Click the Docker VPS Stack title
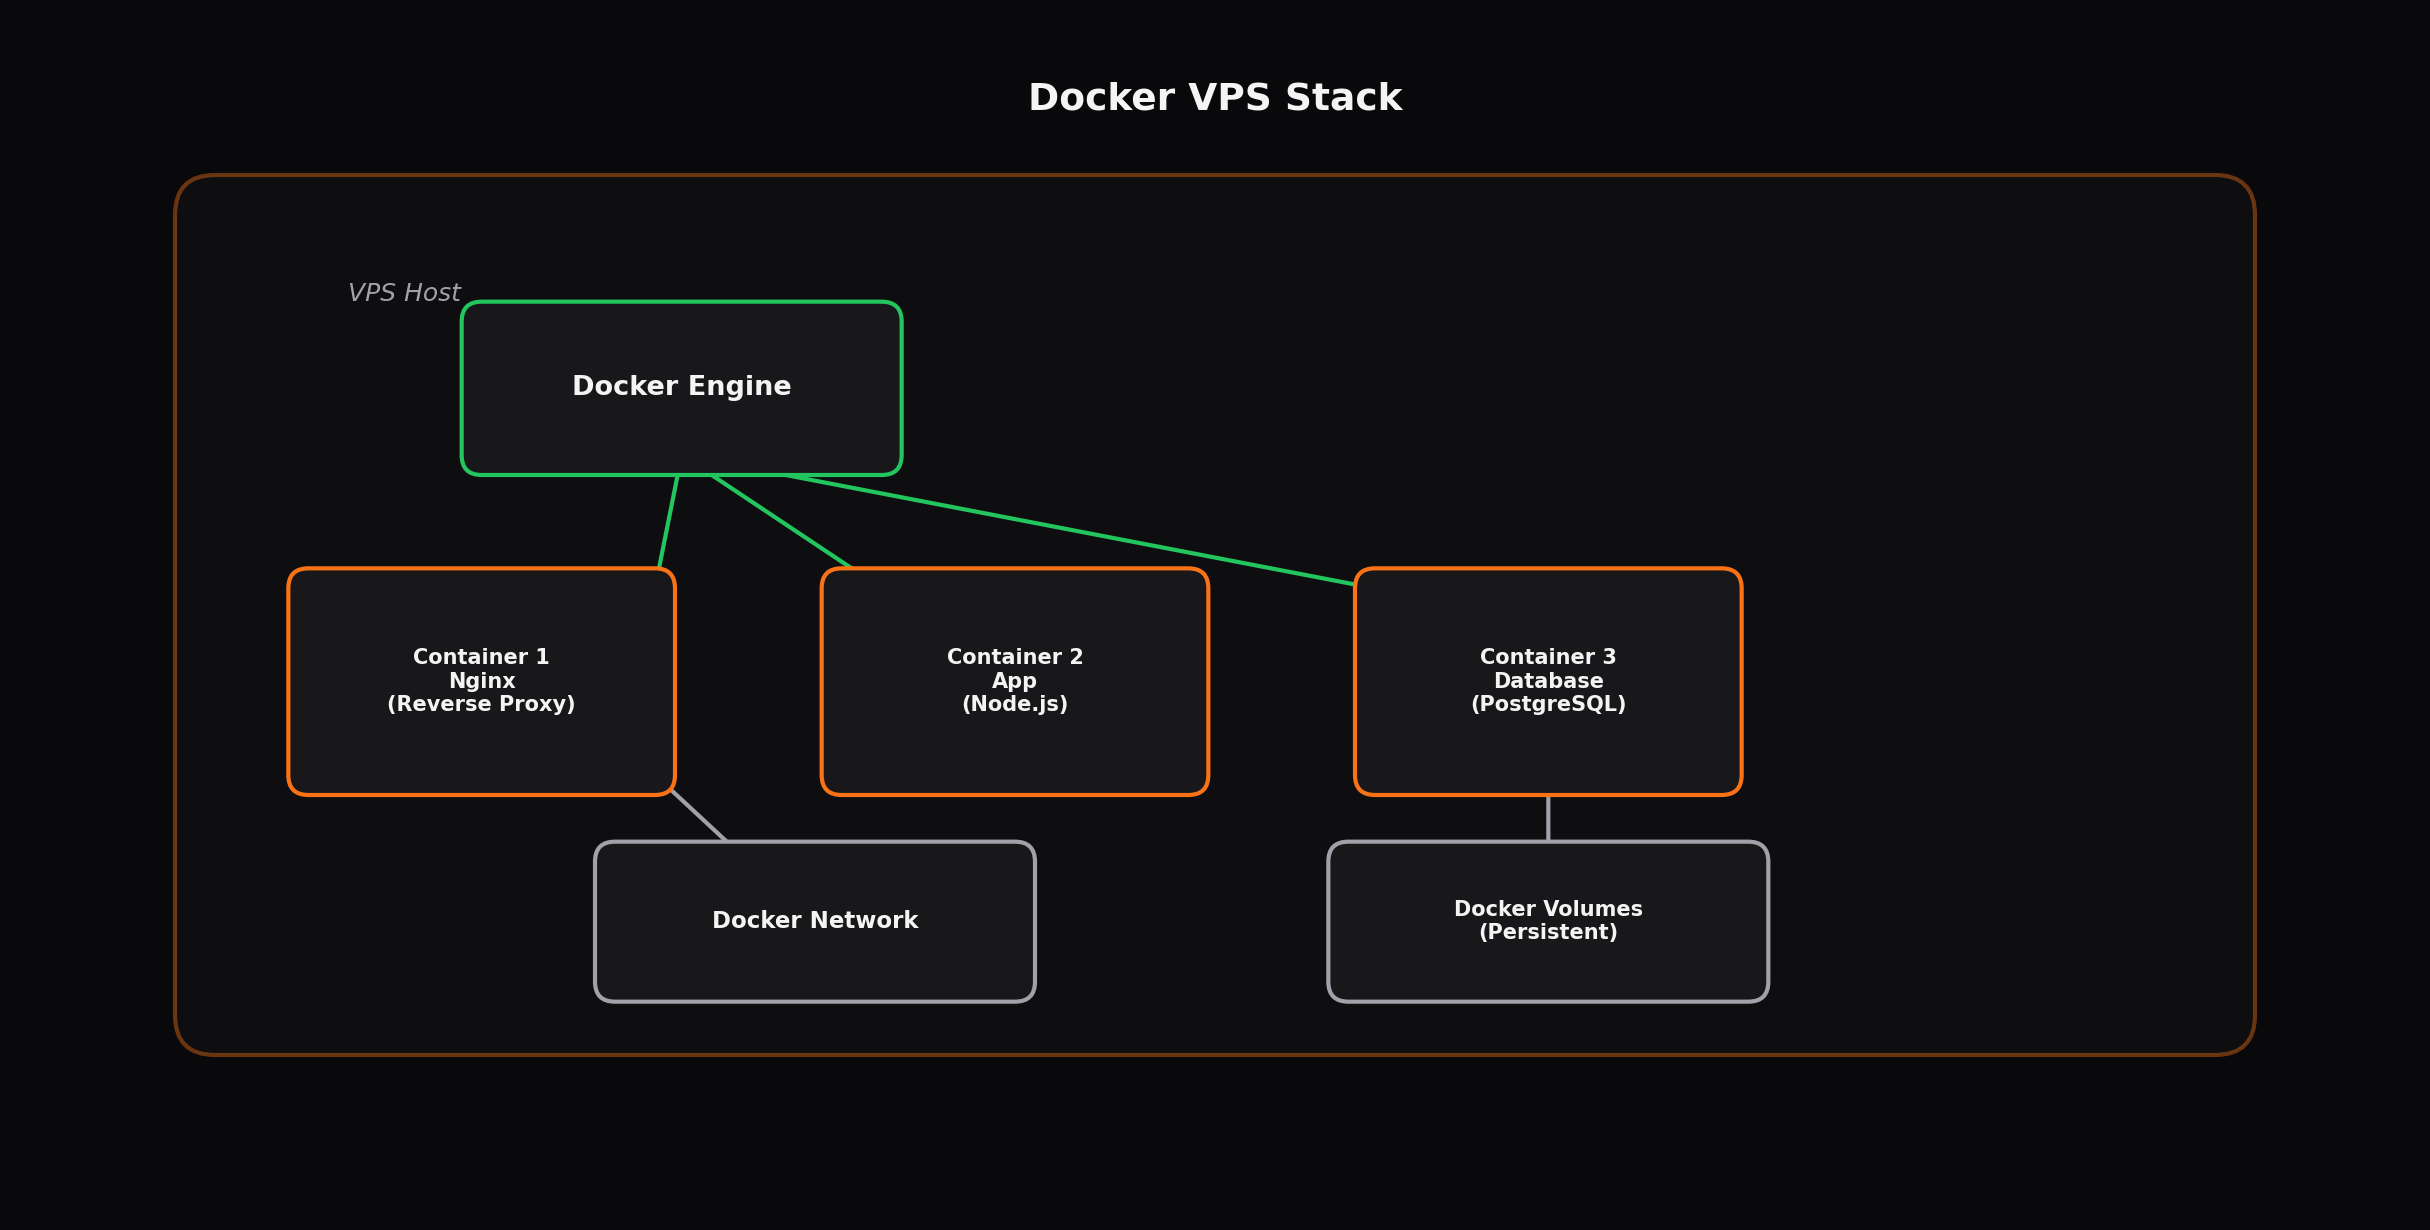Image resolution: width=2430 pixels, height=1230 pixels. (x=1215, y=98)
